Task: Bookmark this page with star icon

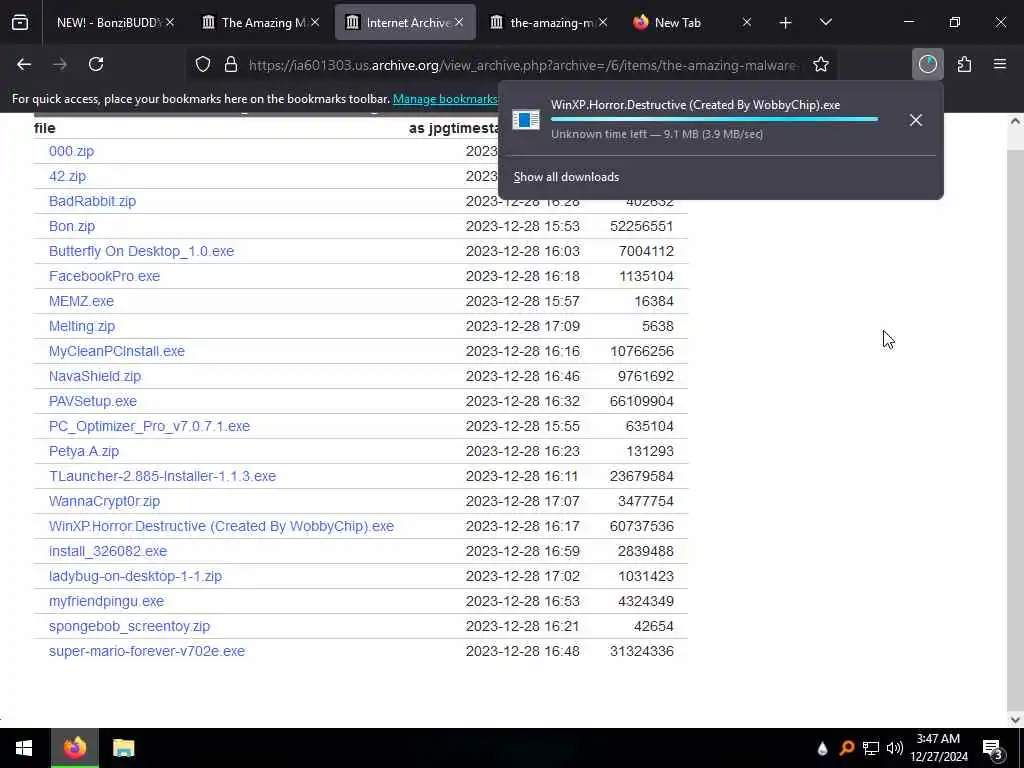Action: (821, 65)
